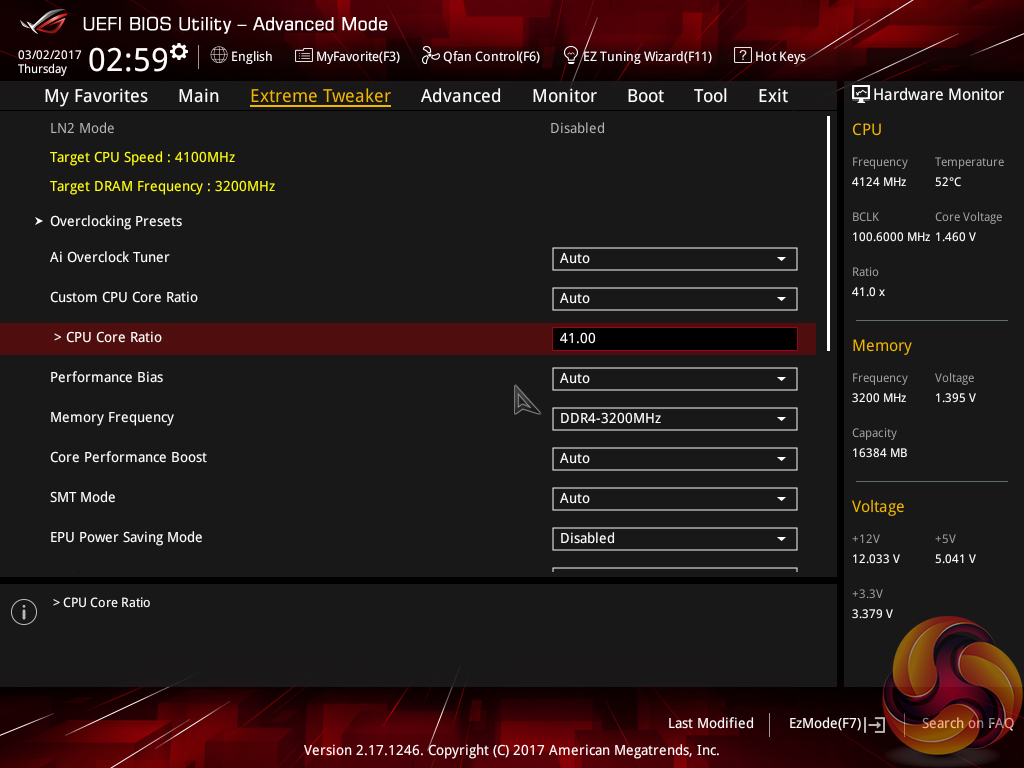Click the Core Voltage 1.460 V value
This screenshot has height=768, width=1024.
pyautogui.click(x=955, y=237)
